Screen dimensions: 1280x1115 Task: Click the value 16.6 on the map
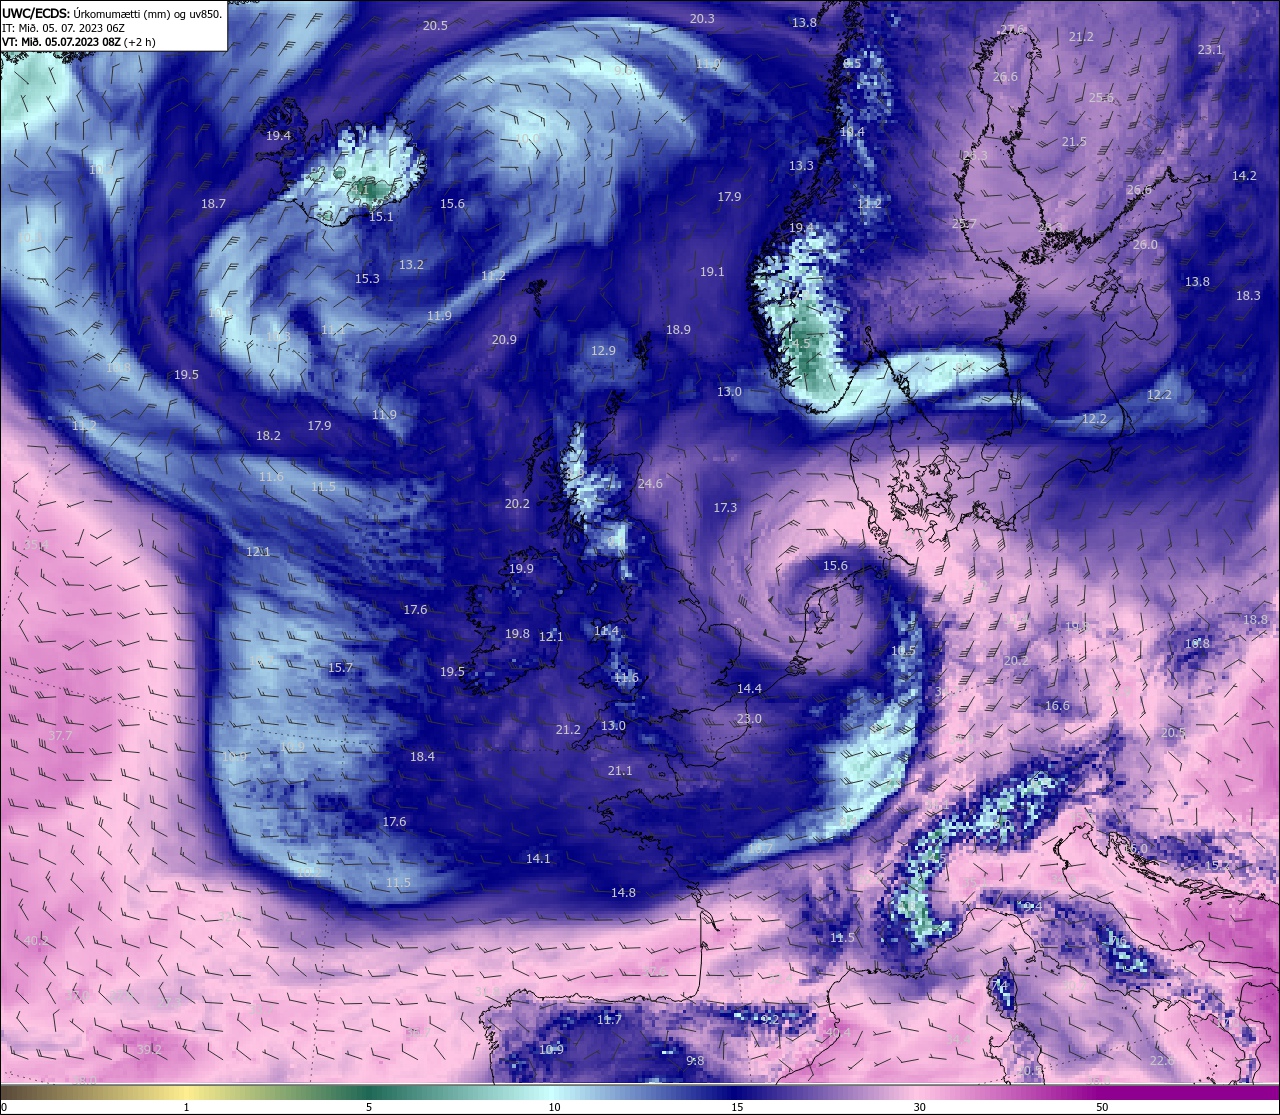tap(1057, 706)
